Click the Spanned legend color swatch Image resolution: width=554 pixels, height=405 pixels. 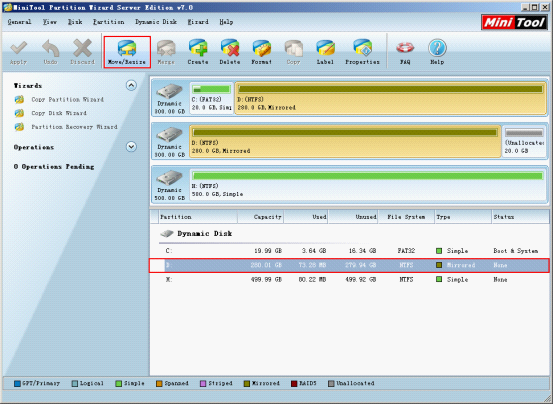159,383
